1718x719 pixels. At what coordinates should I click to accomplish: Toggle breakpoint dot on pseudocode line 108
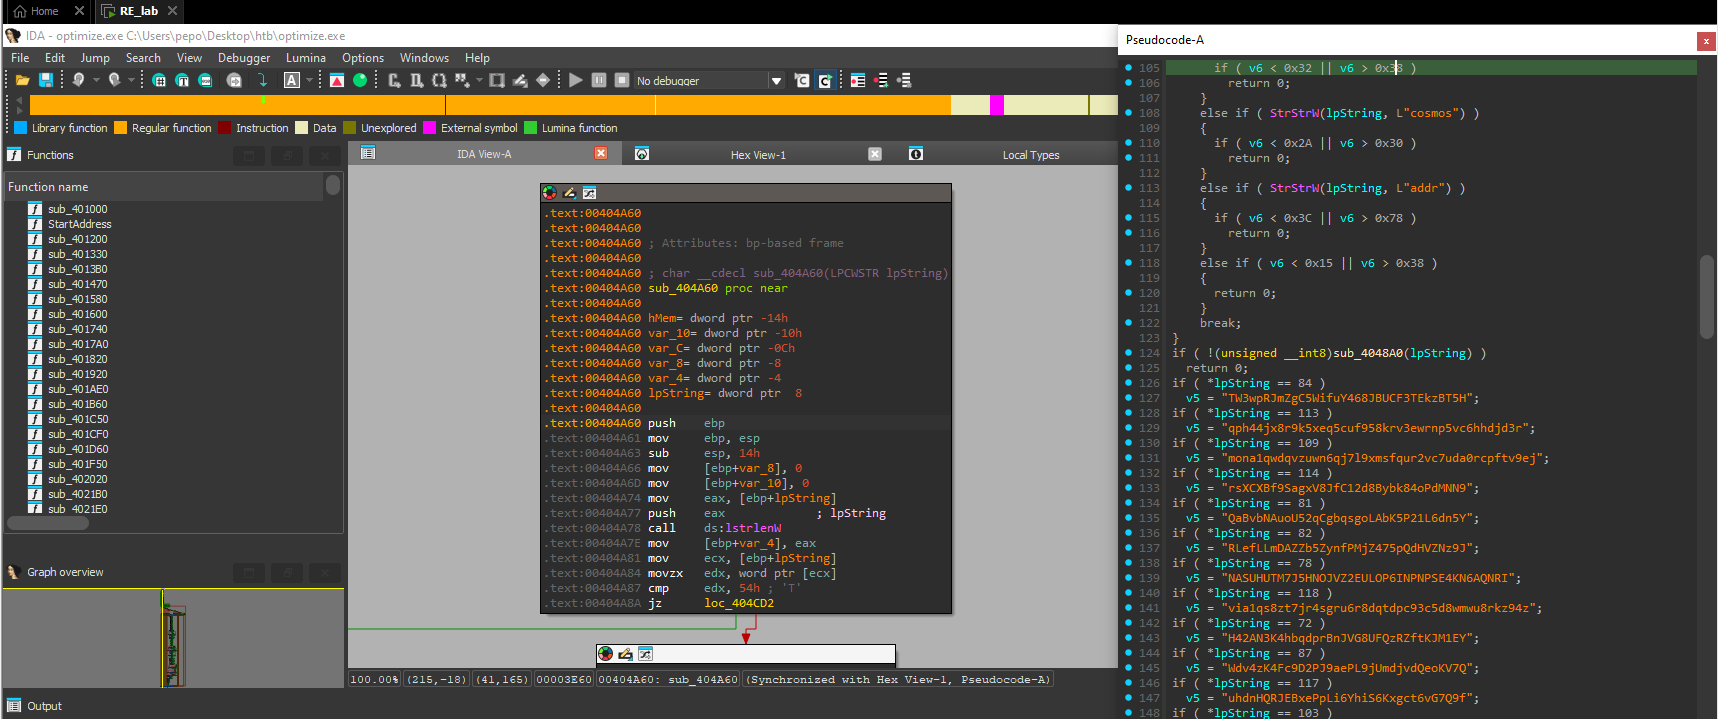(1128, 113)
